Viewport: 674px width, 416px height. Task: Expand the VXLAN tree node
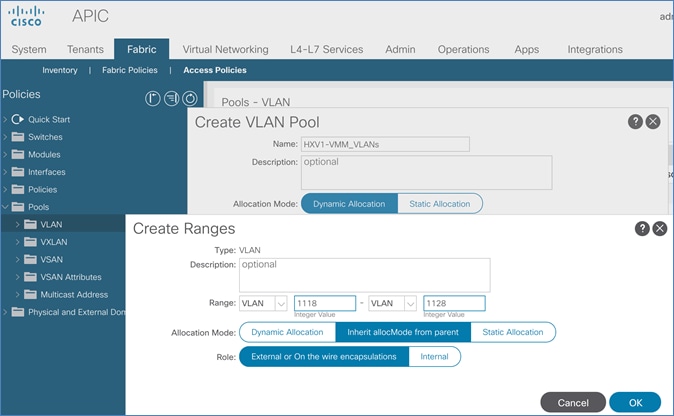[x=18, y=242]
